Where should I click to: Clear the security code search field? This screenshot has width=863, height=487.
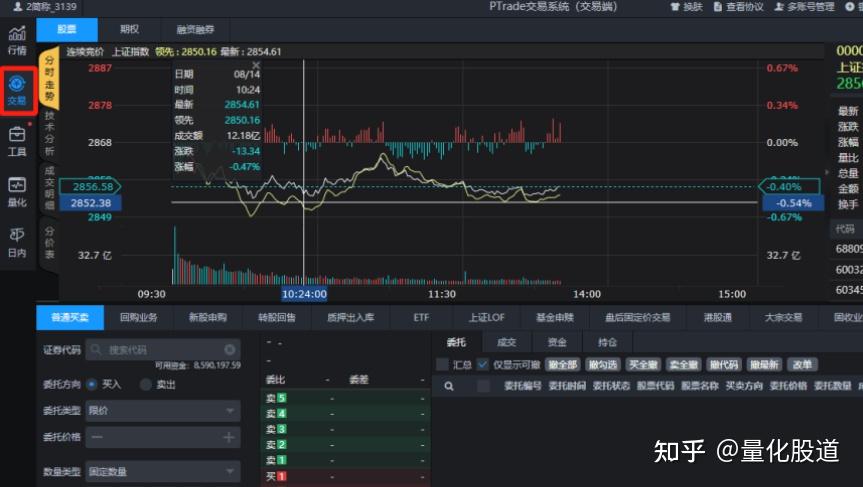coord(230,349)
